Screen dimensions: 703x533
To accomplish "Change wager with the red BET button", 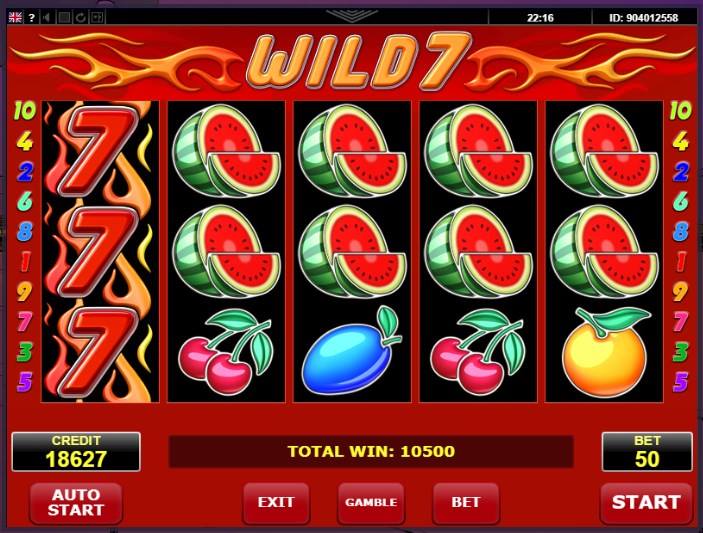I will click(x=466, y=503).
